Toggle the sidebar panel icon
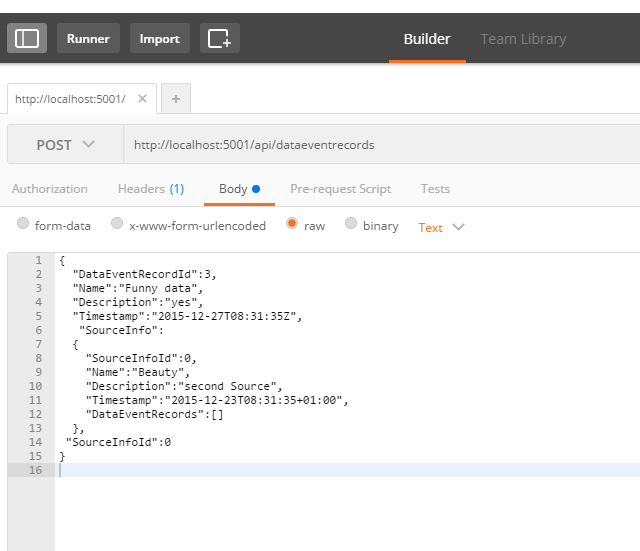The height and width of the screenshot is (551, 640). coord(27,38)
